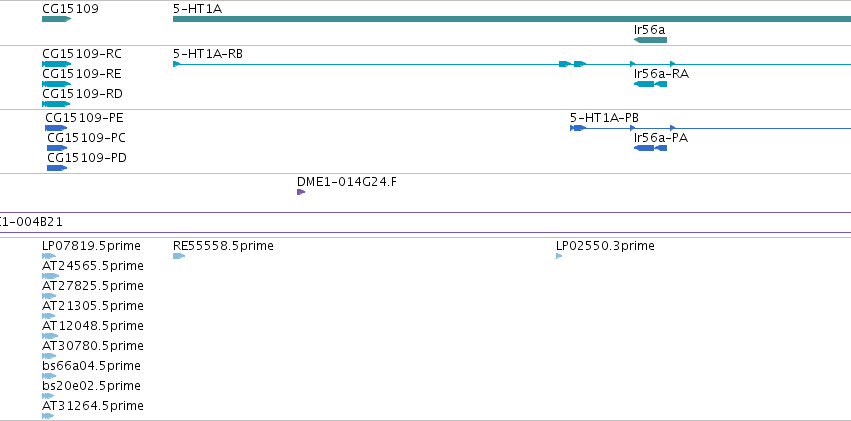Click the AT24565.5prime EST arrow

(50, 276)
